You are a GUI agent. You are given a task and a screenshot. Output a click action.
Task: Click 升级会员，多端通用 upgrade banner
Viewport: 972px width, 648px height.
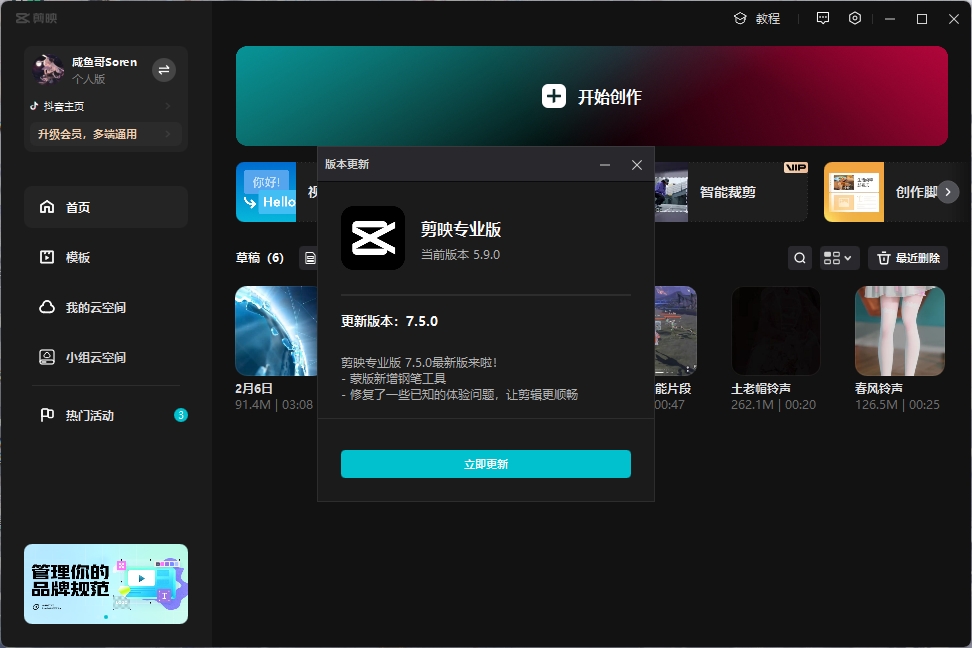tap(105, 134)
